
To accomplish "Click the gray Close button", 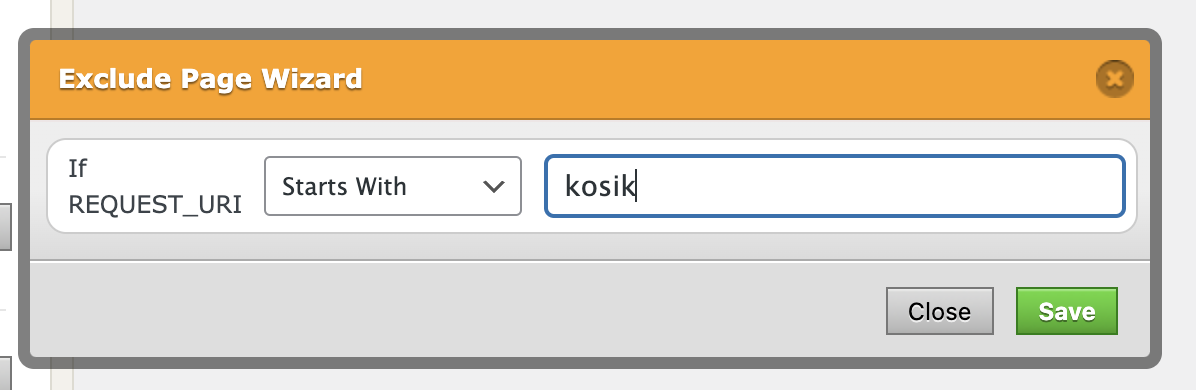I will point(940,311).
